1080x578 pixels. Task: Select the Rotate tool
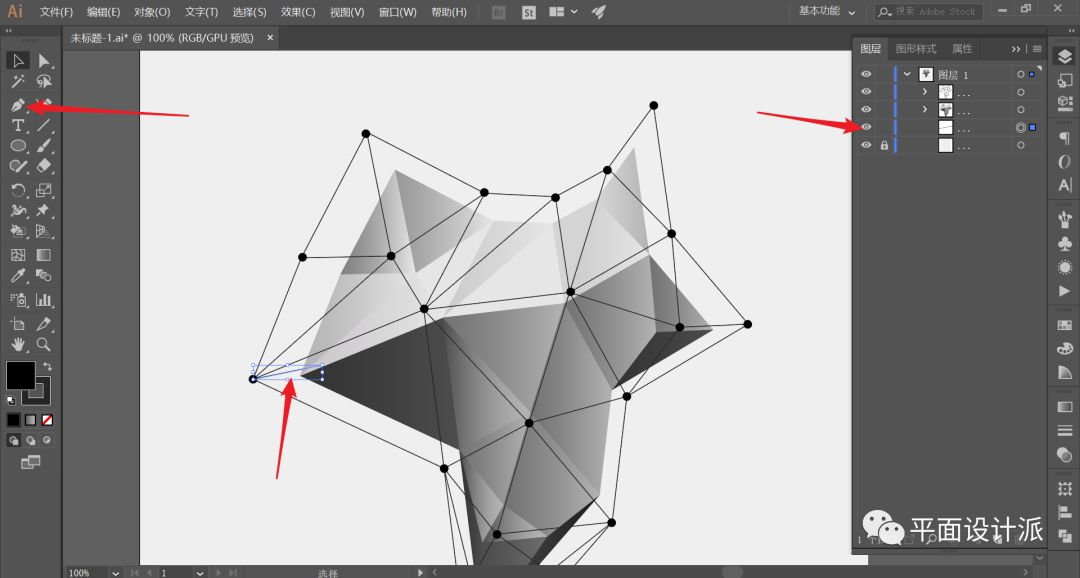[18, 190]
